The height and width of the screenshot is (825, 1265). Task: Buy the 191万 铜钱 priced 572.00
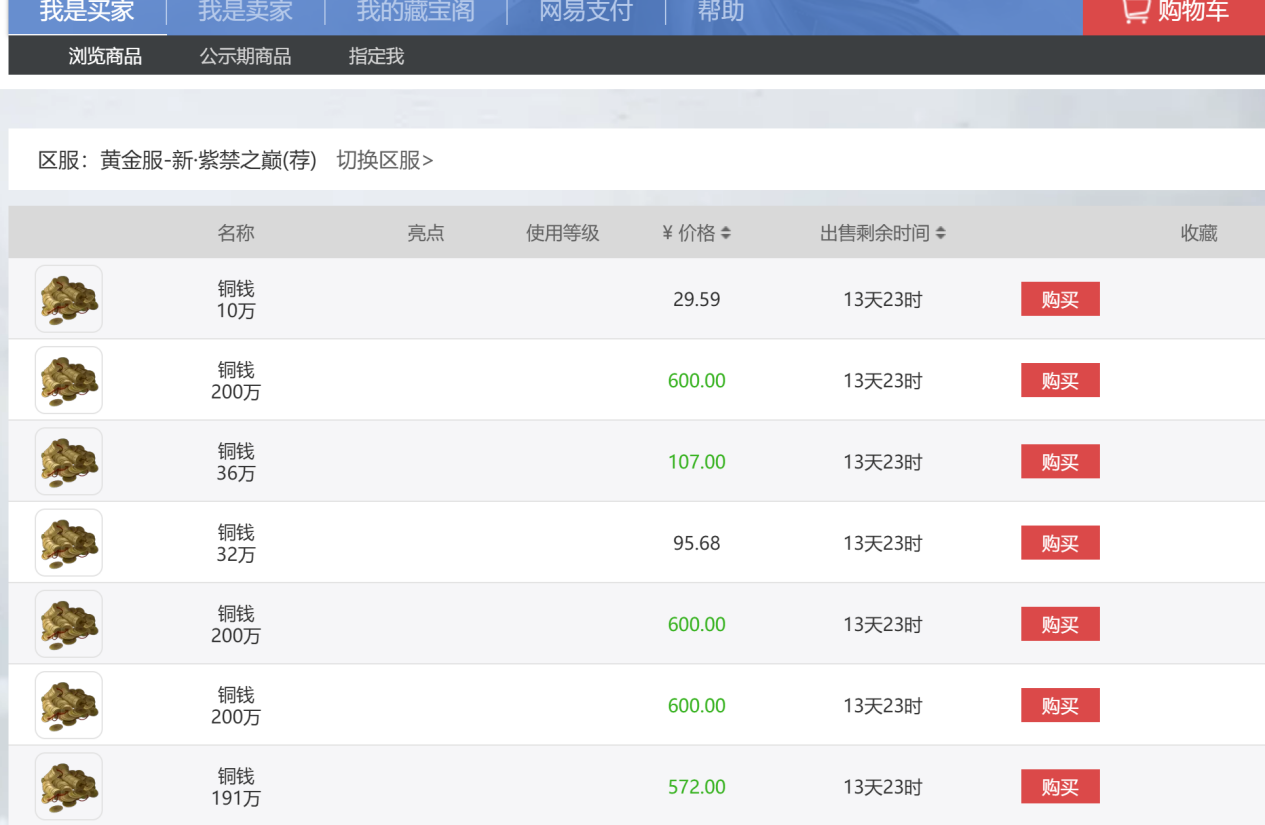tap(1060, 787)
